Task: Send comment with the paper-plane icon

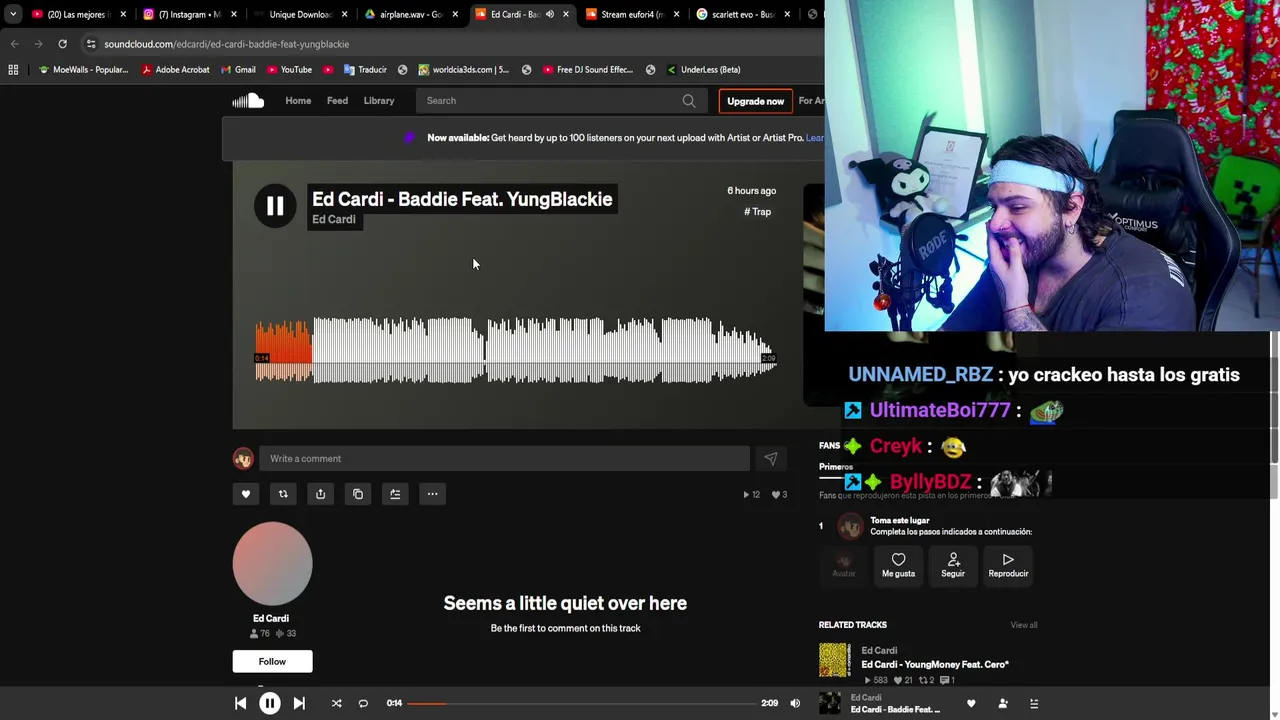Action: (x=770, y=459)
